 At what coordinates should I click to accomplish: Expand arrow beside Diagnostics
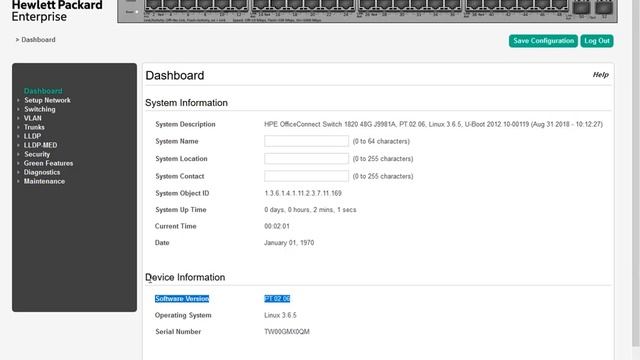point(18,172)
